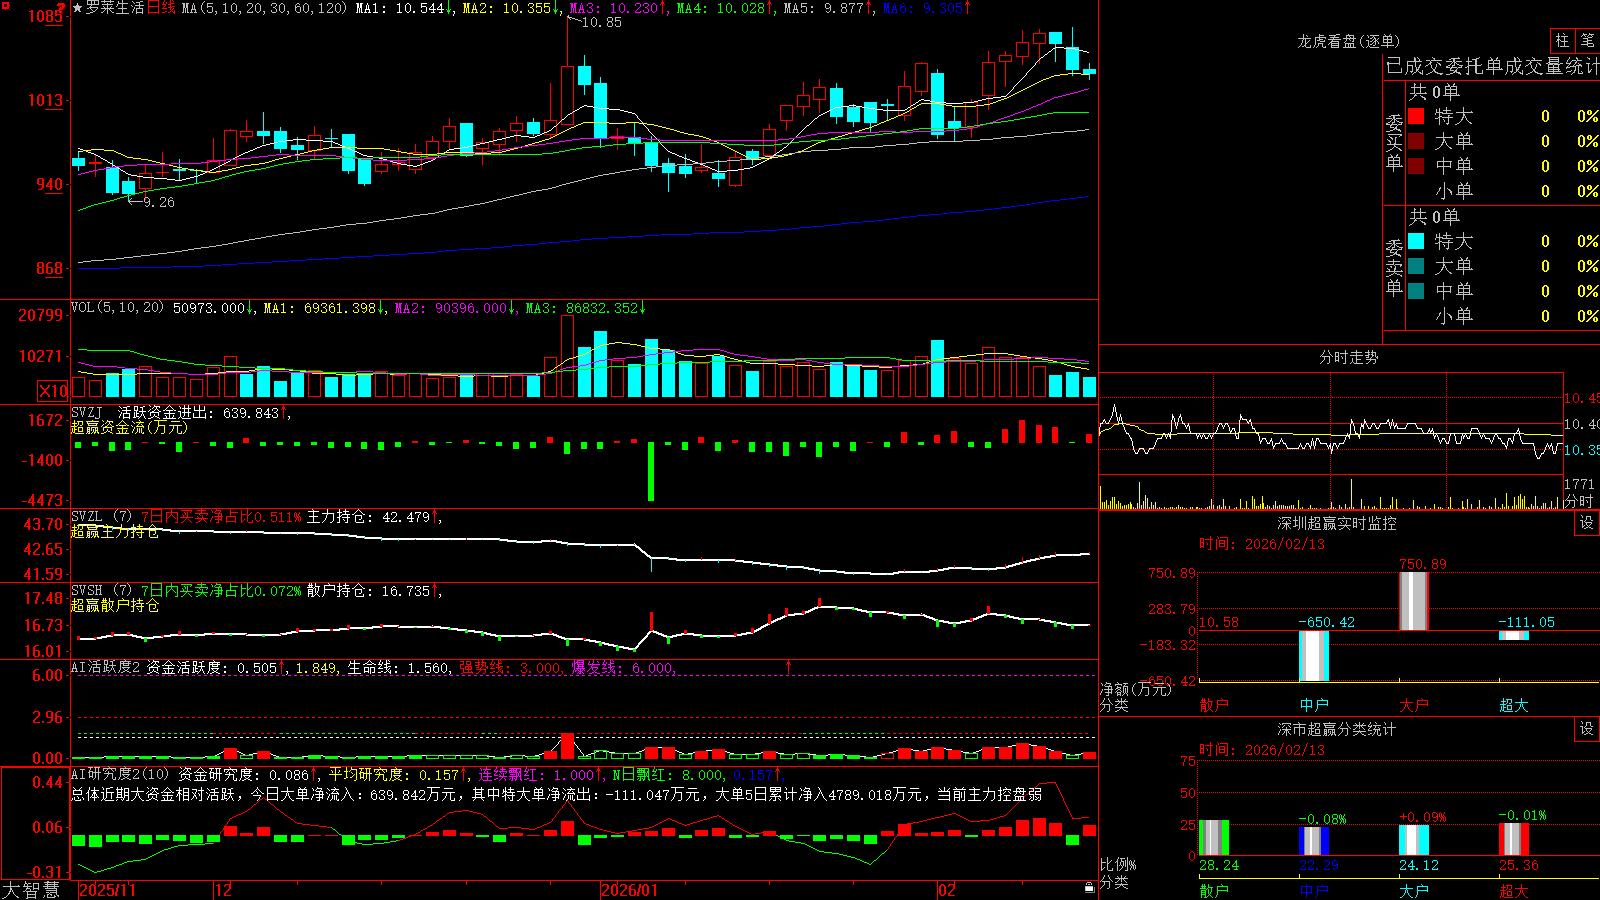Screen dimensions: 1600x900
Task: Click the AI研究度2(10) indicator name
Action: 120,774
